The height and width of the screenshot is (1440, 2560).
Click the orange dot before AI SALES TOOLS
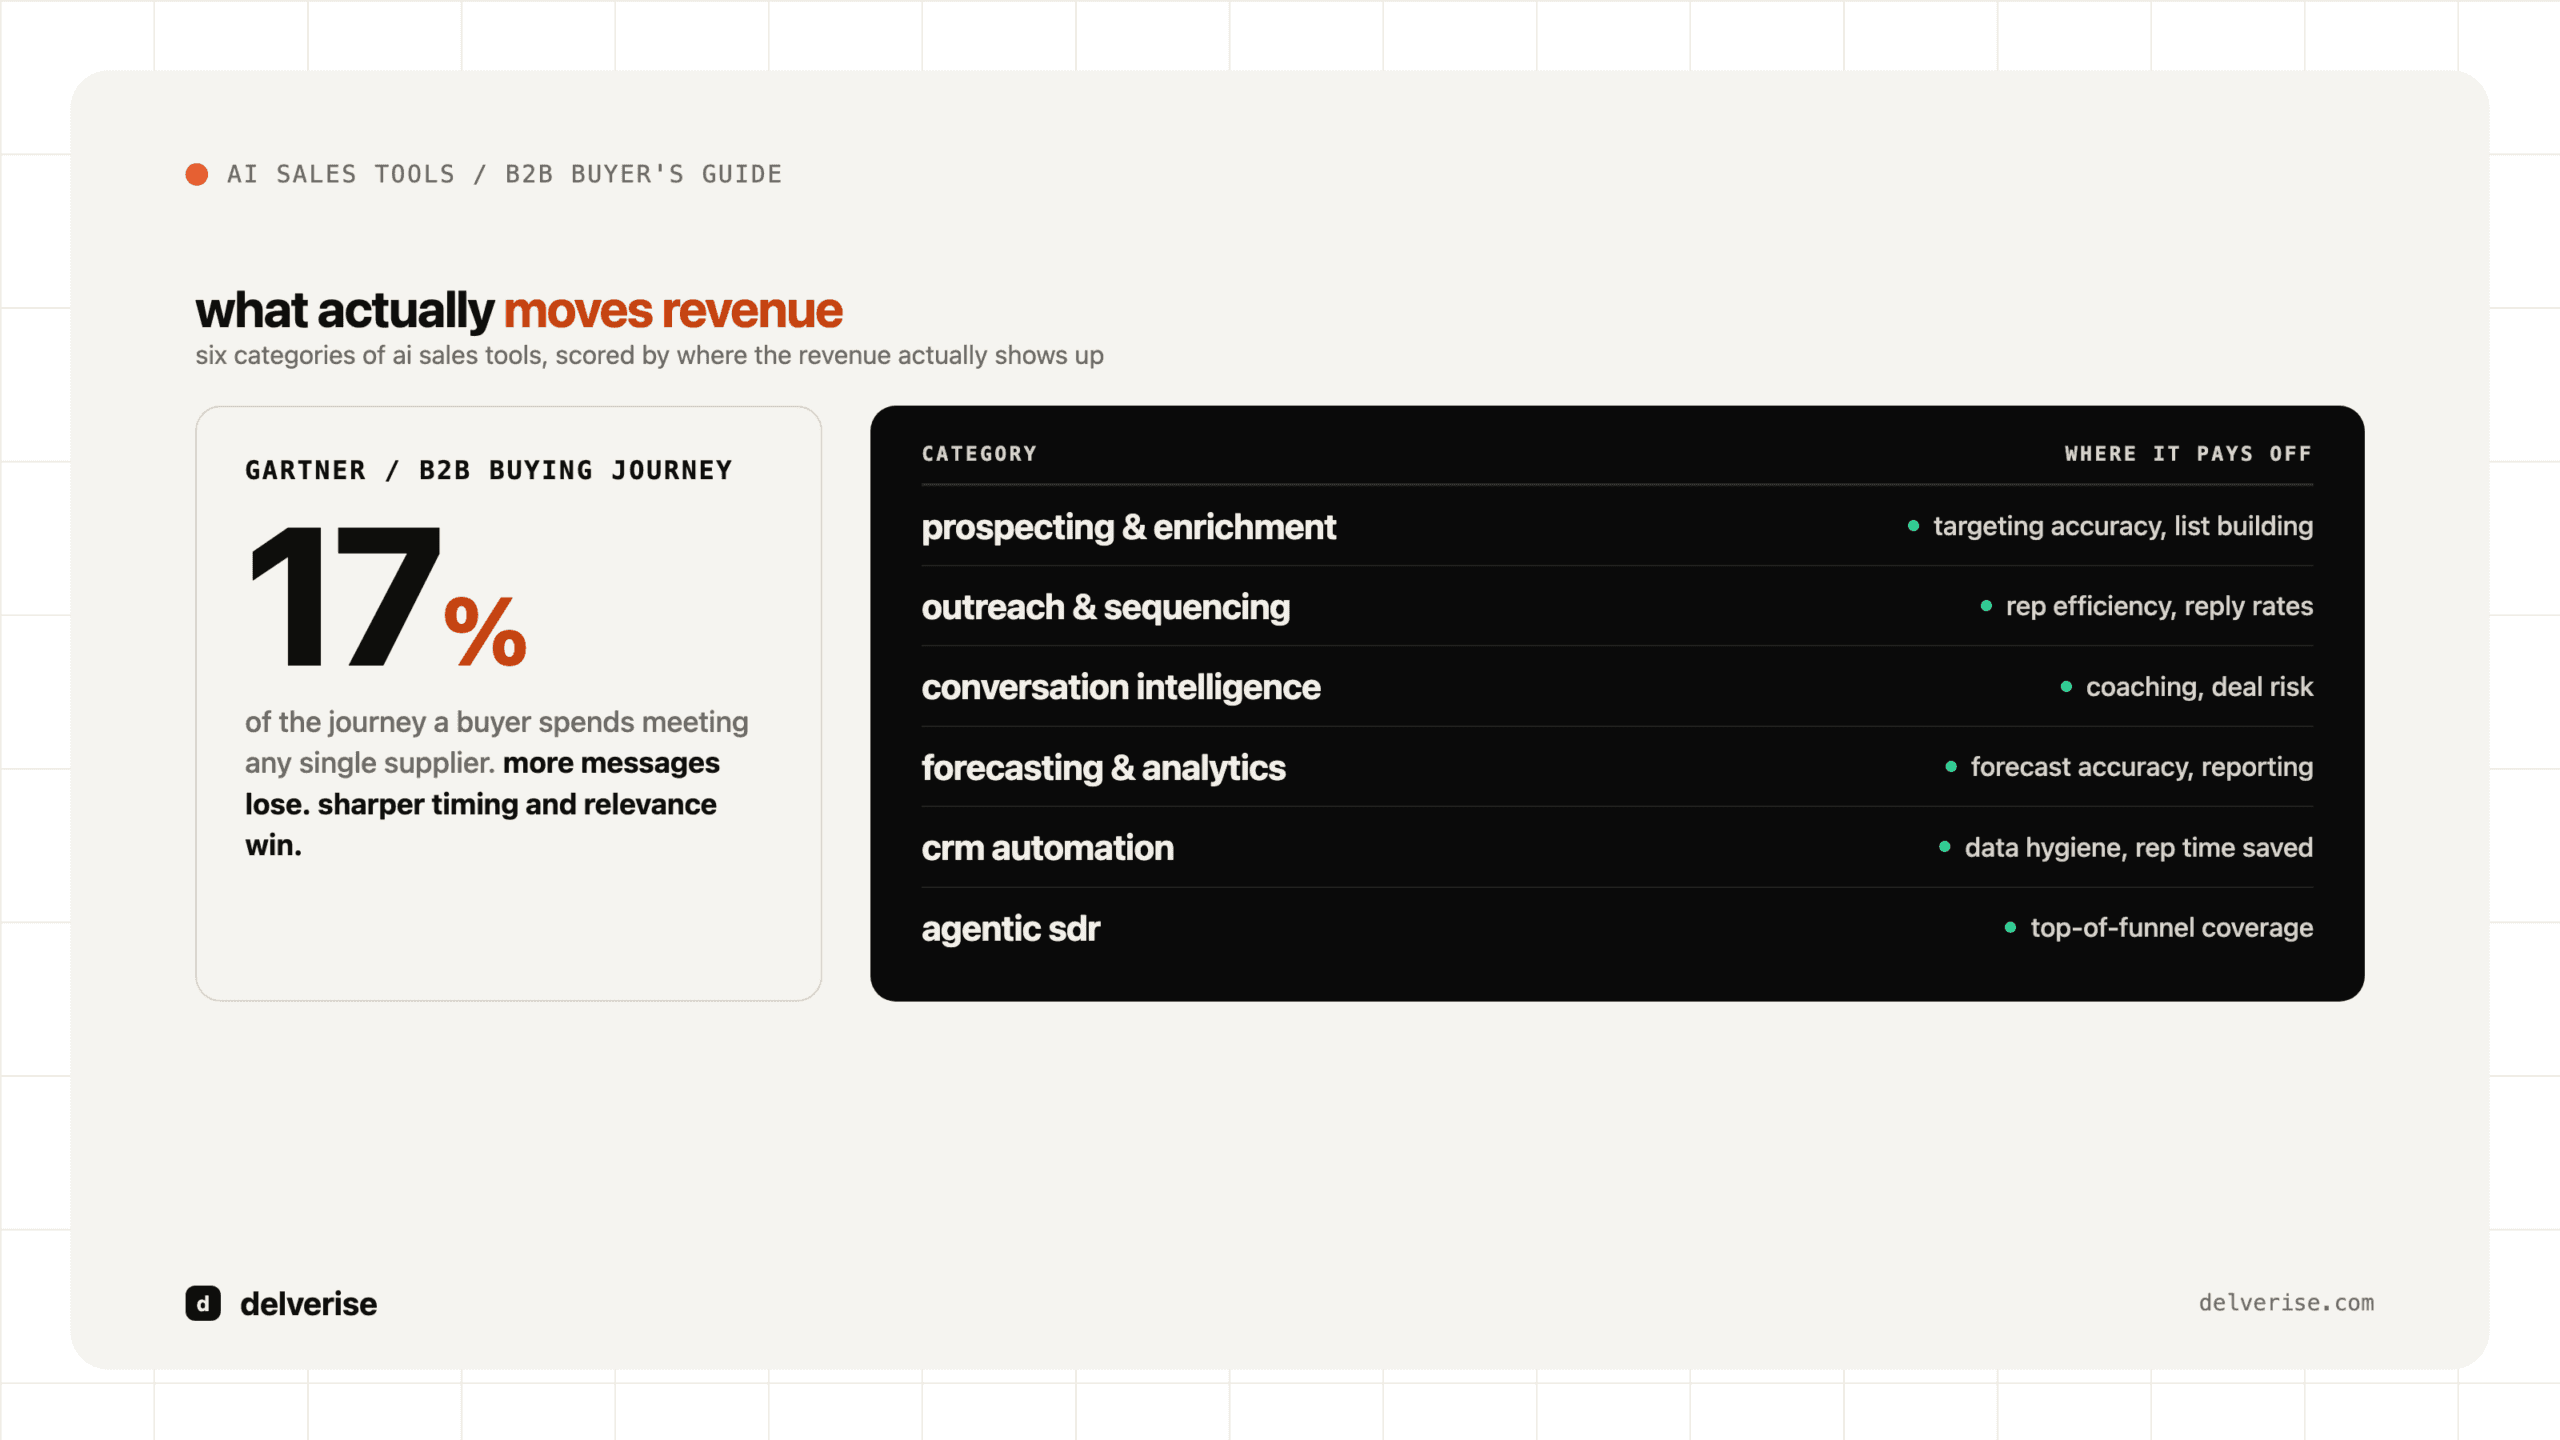pos(197,175)
